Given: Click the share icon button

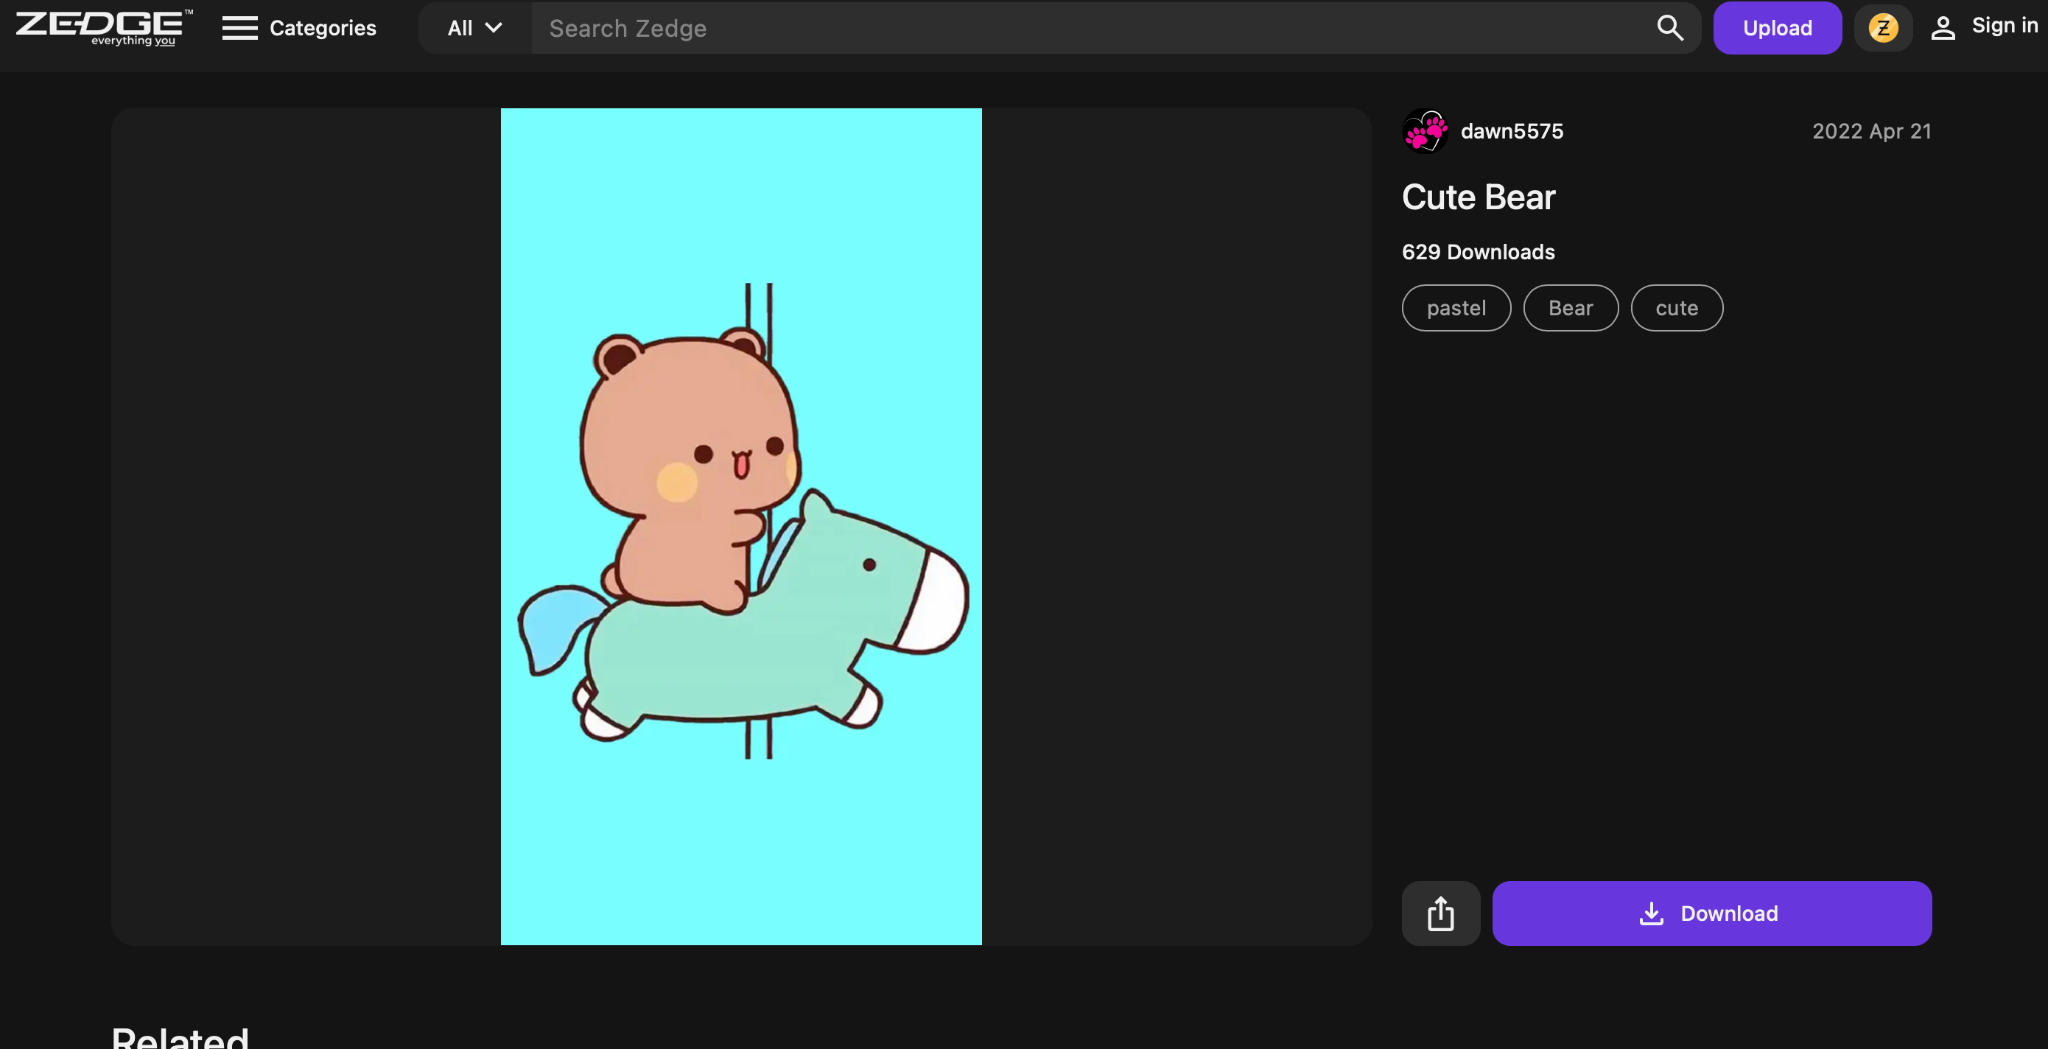Looking at the screenshot, I should [1441, 913].
